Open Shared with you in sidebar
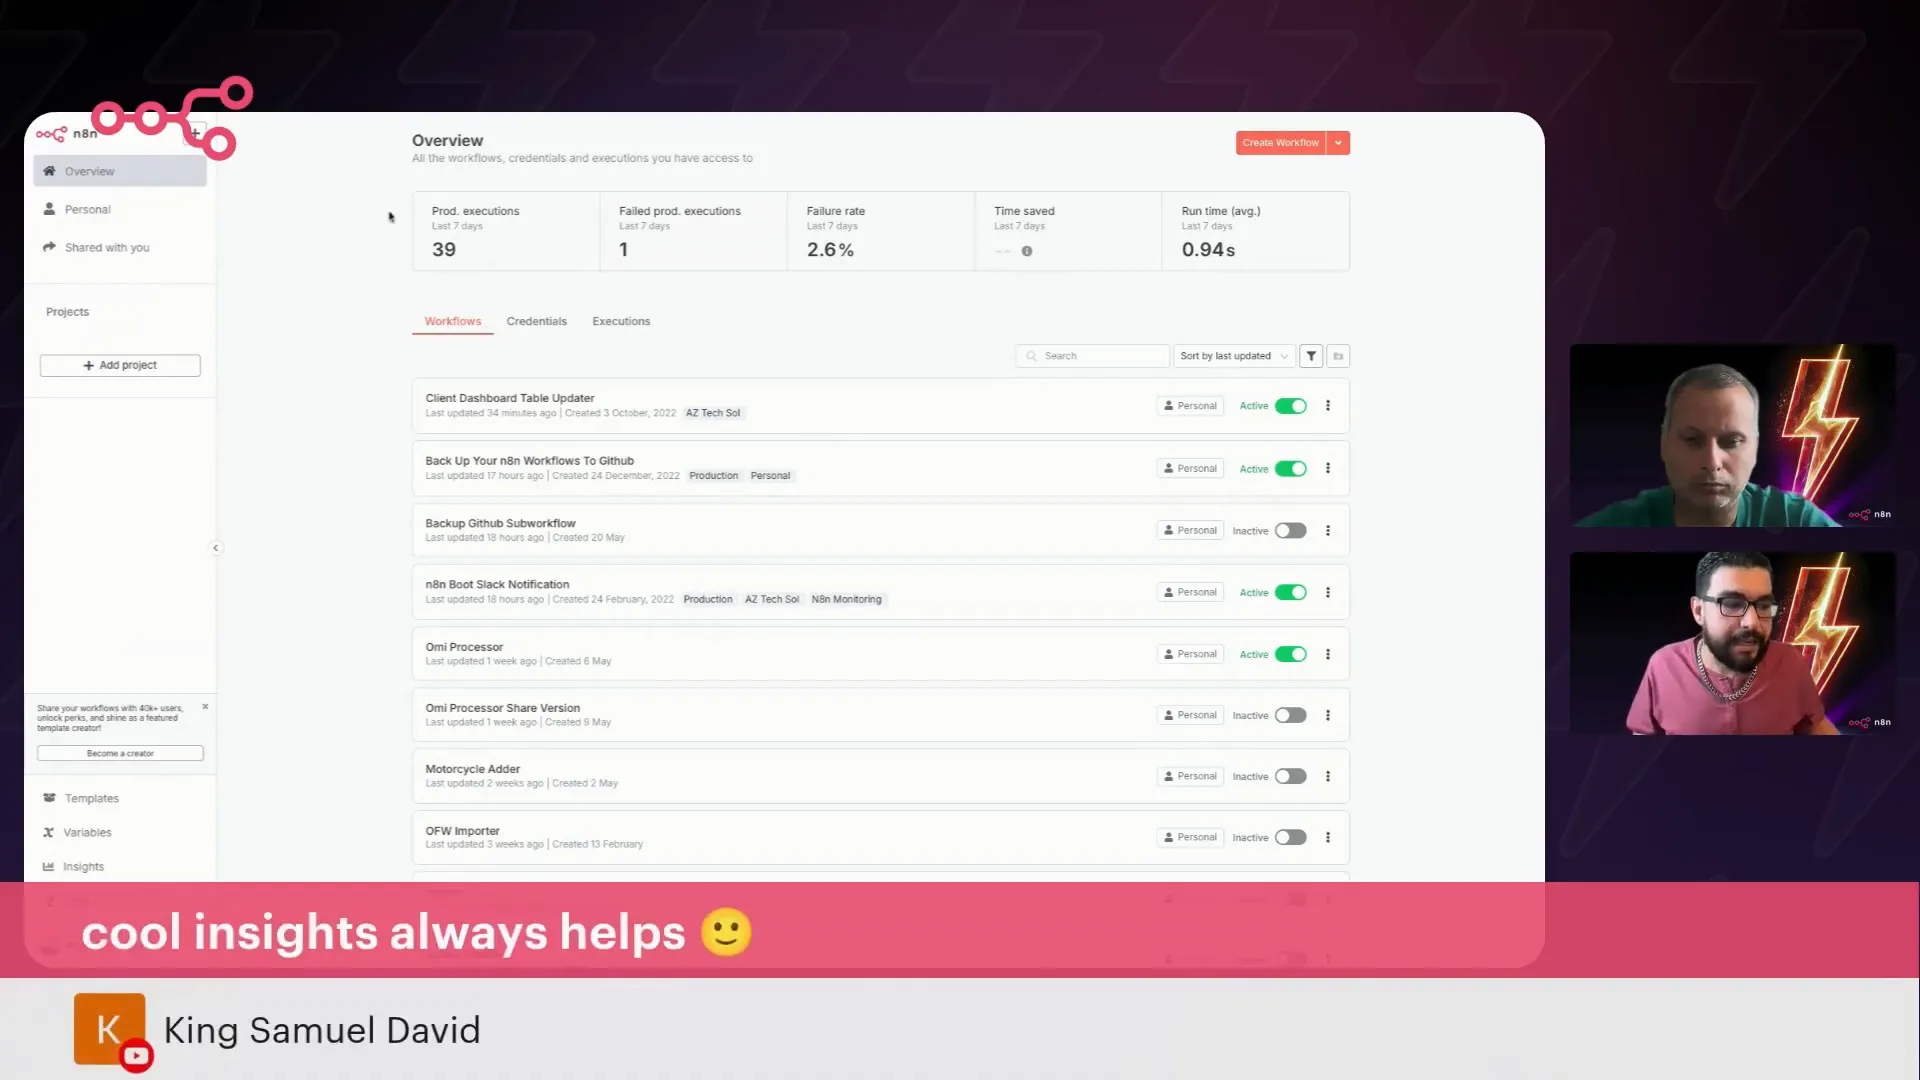Screen dimensions: 1920x1080 120,247
